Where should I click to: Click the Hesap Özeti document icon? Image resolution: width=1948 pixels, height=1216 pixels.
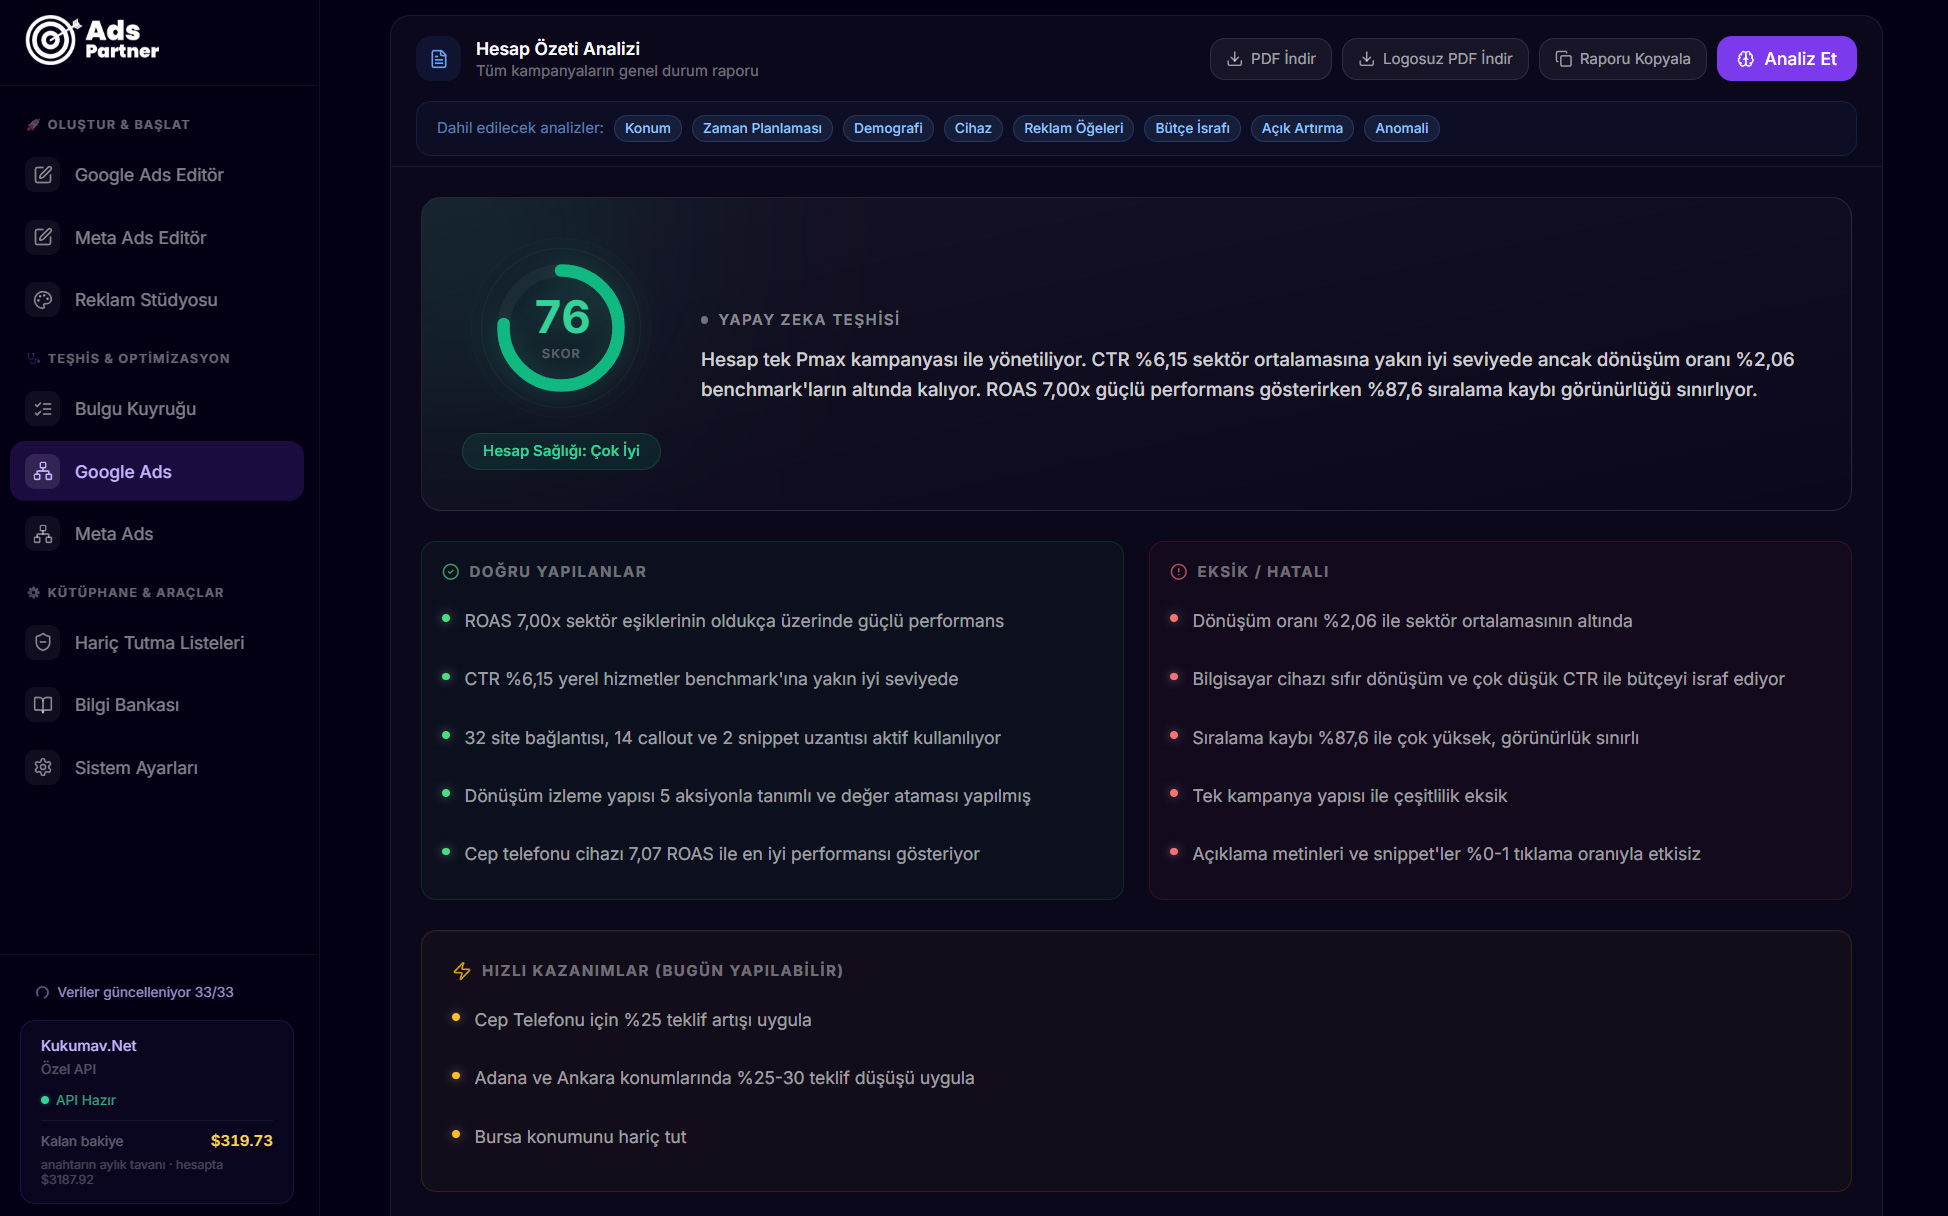coord(438,59)
